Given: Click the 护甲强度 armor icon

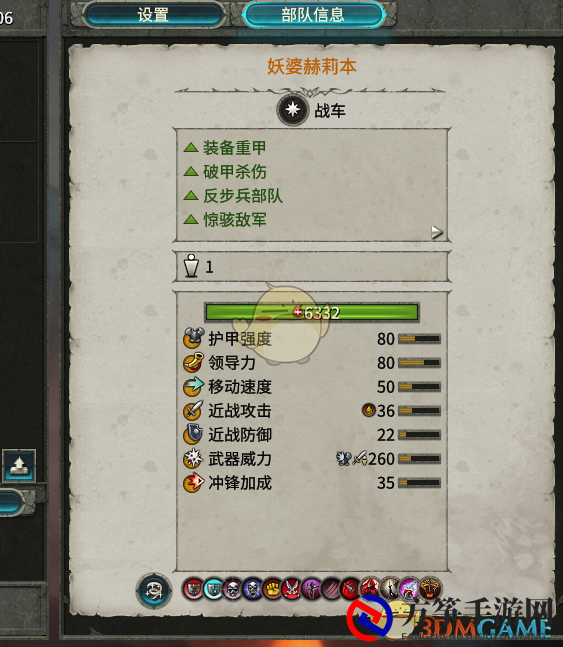Looking at the screenshot, I should pyautogui.click(x=194, y=338).
